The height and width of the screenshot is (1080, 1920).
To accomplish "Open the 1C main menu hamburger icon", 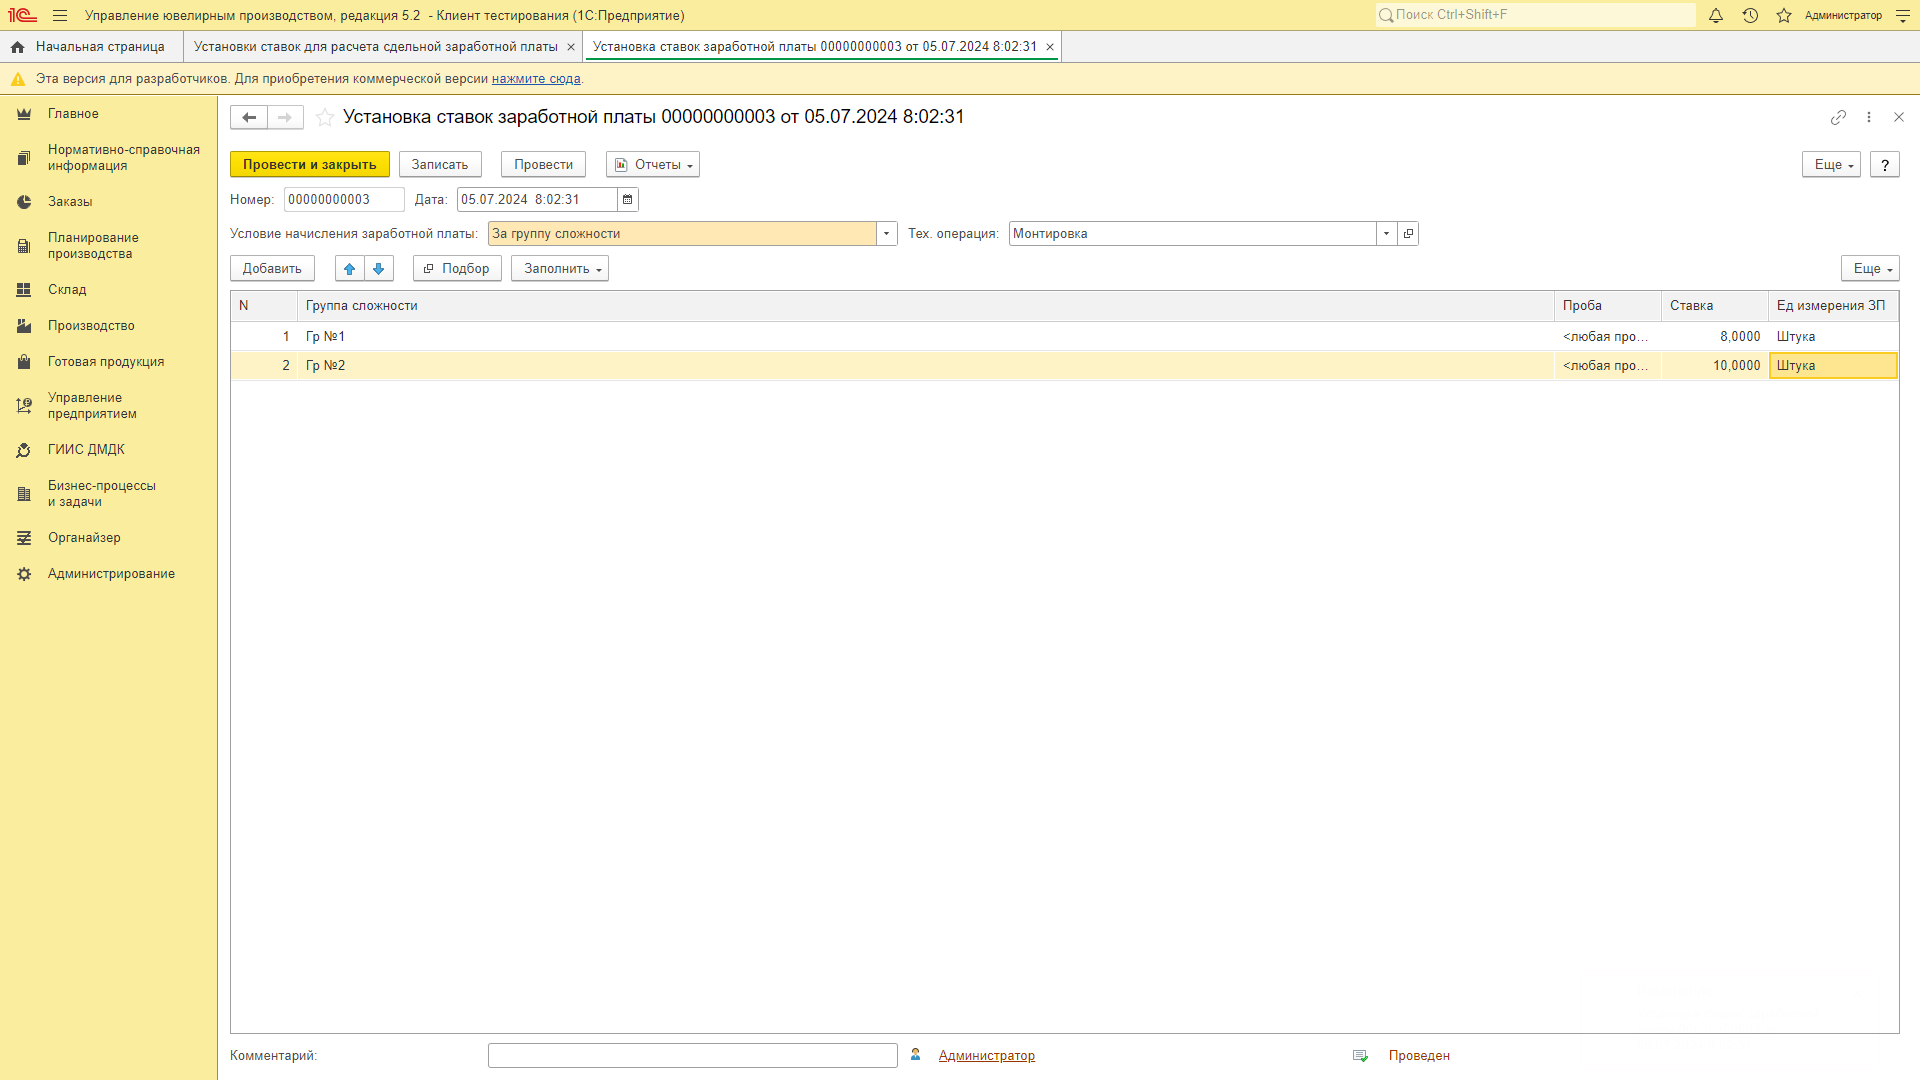I will pyautogui.click(x=60, y=16).
